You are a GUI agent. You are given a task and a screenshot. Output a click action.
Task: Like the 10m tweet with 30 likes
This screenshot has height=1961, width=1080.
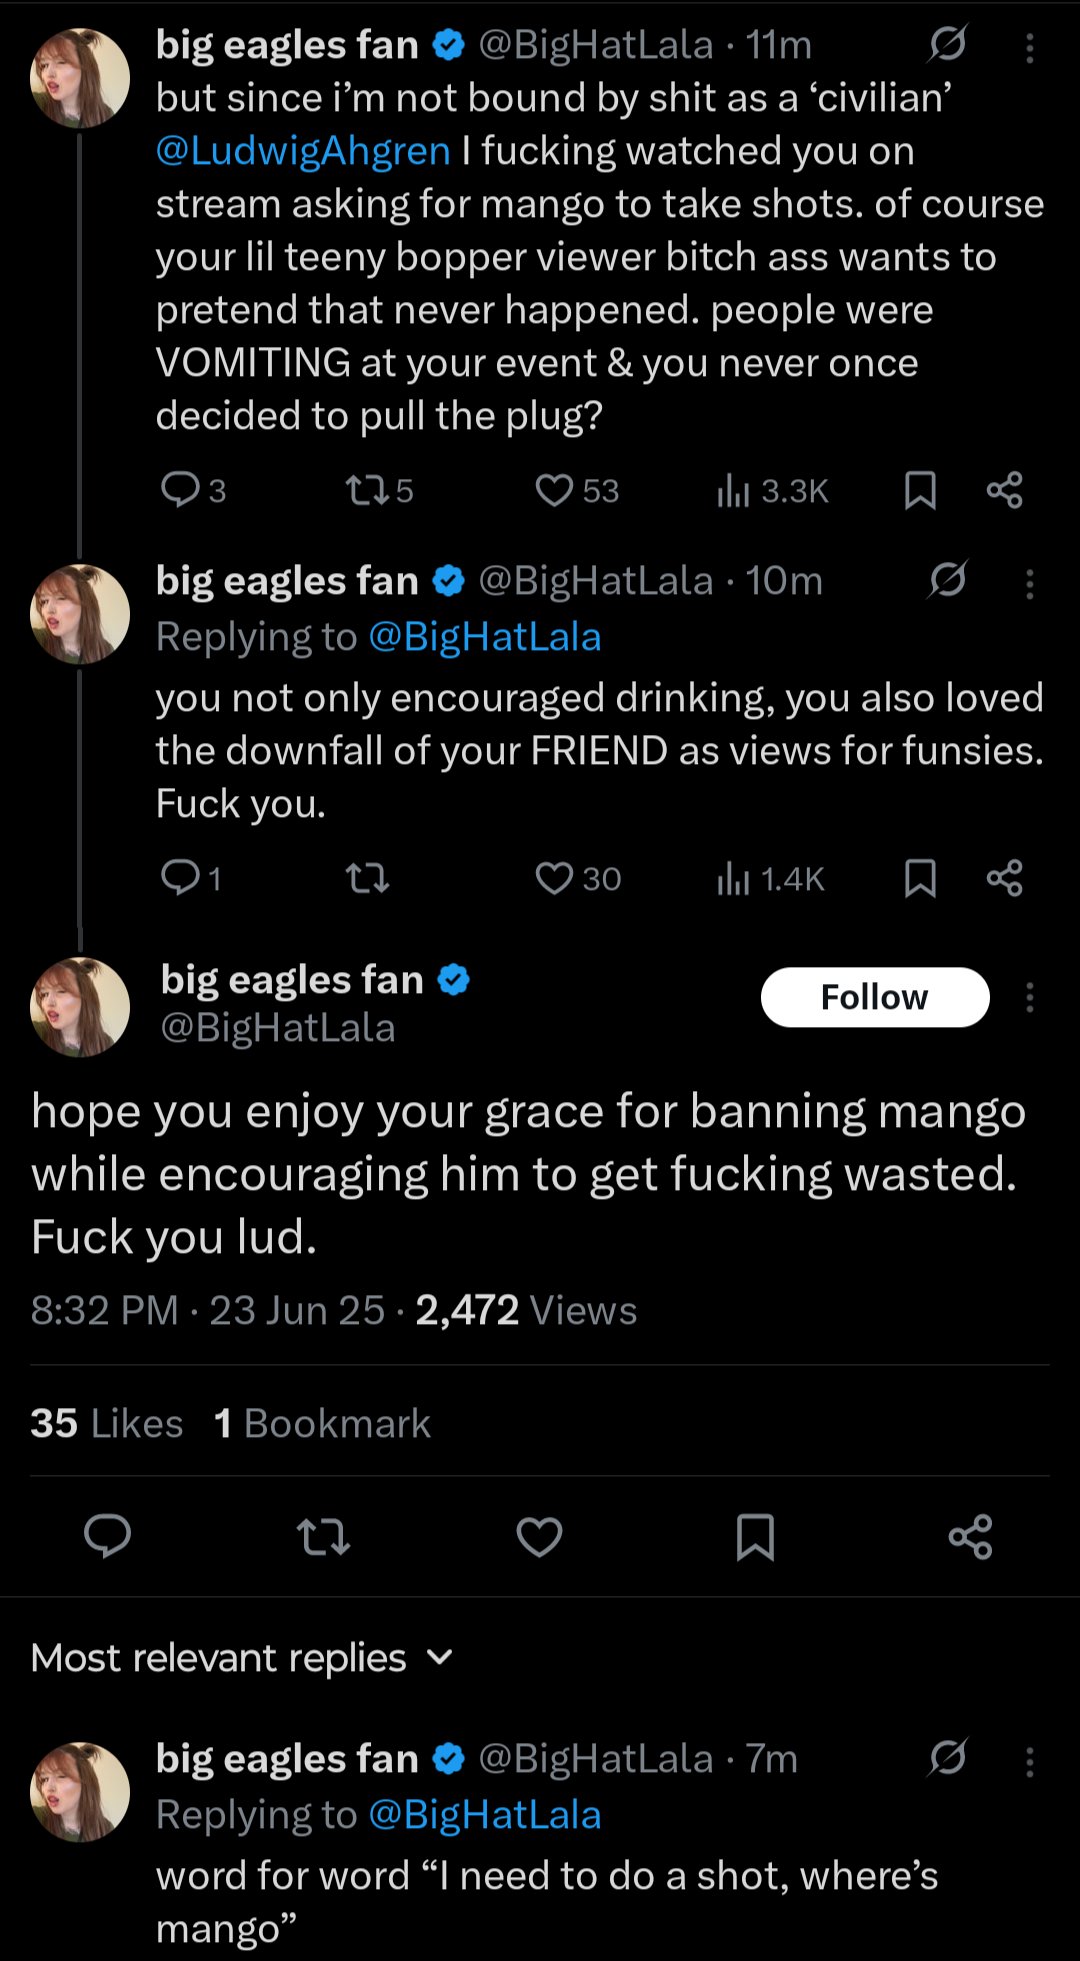577,878
